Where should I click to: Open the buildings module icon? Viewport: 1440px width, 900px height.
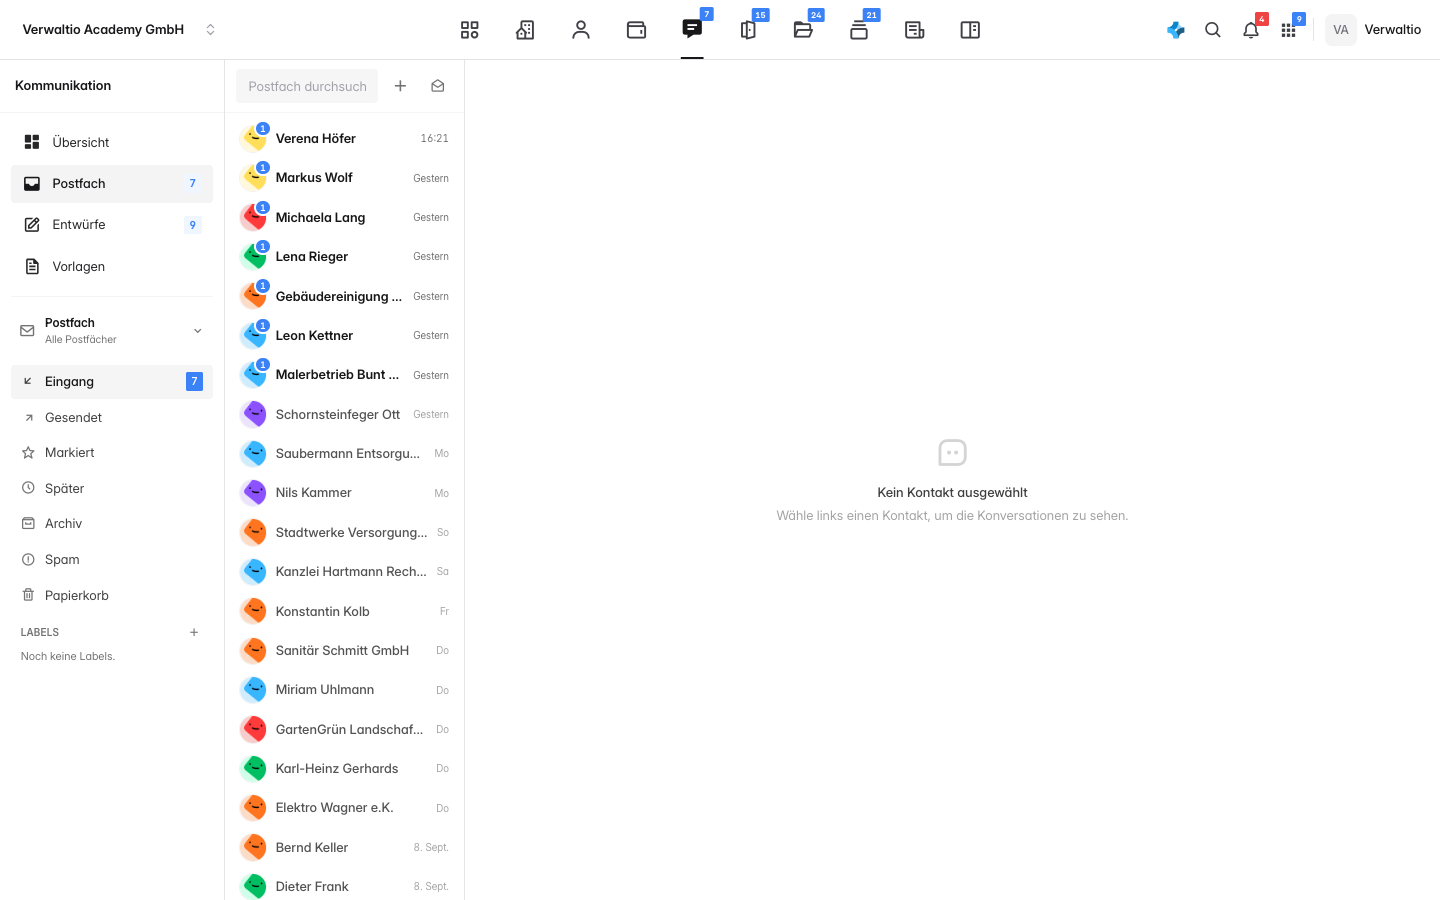525,30
